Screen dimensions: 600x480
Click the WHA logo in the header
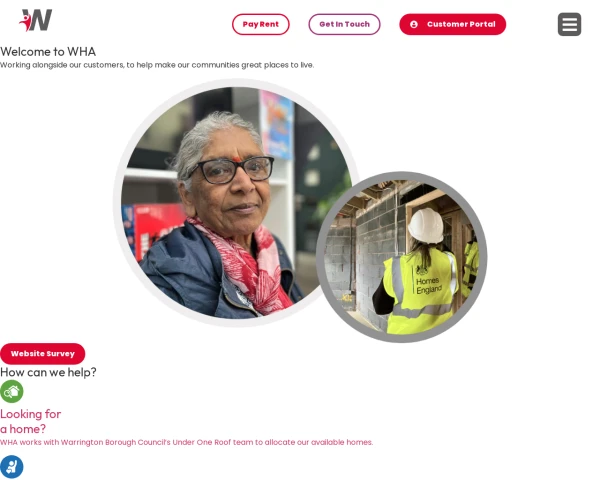click(36, 20)
